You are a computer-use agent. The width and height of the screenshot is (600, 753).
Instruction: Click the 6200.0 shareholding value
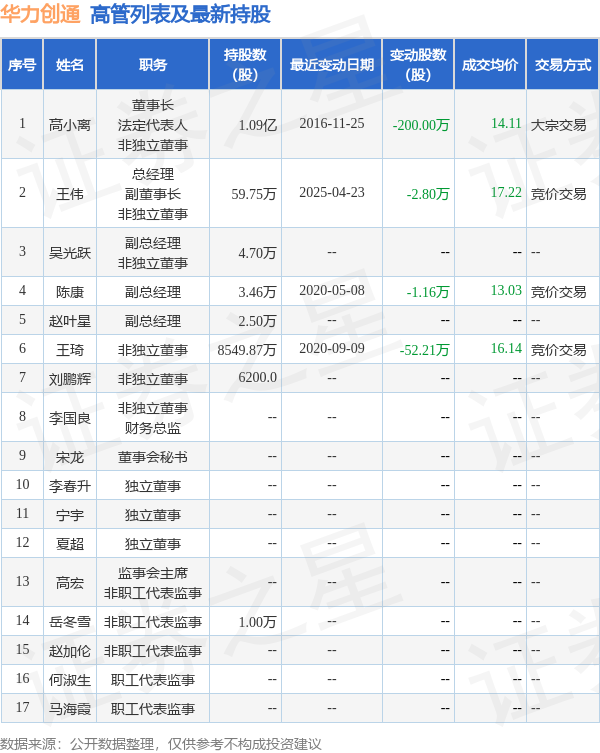[x=257, y=377]
